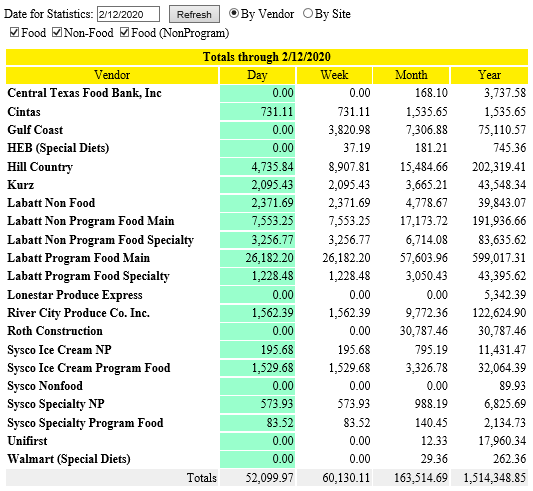Click the Vendor column header
The width and height of the screenshot is (533, 491).
point(112,75)
